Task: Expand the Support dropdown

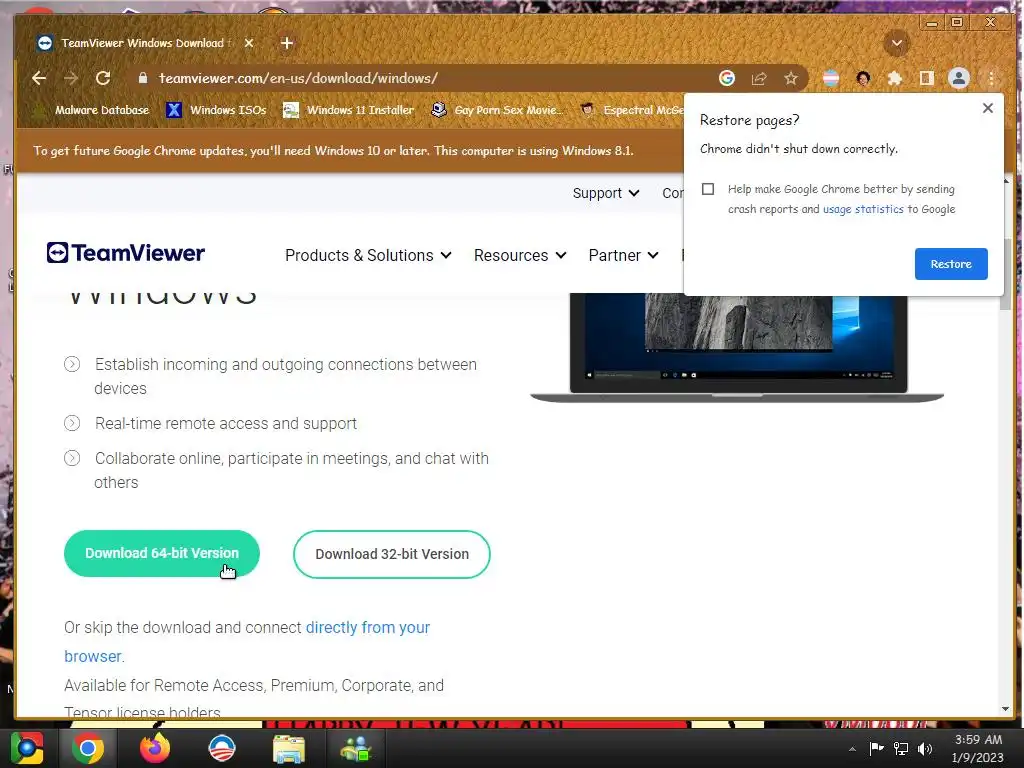Action: tap(605, 193)
